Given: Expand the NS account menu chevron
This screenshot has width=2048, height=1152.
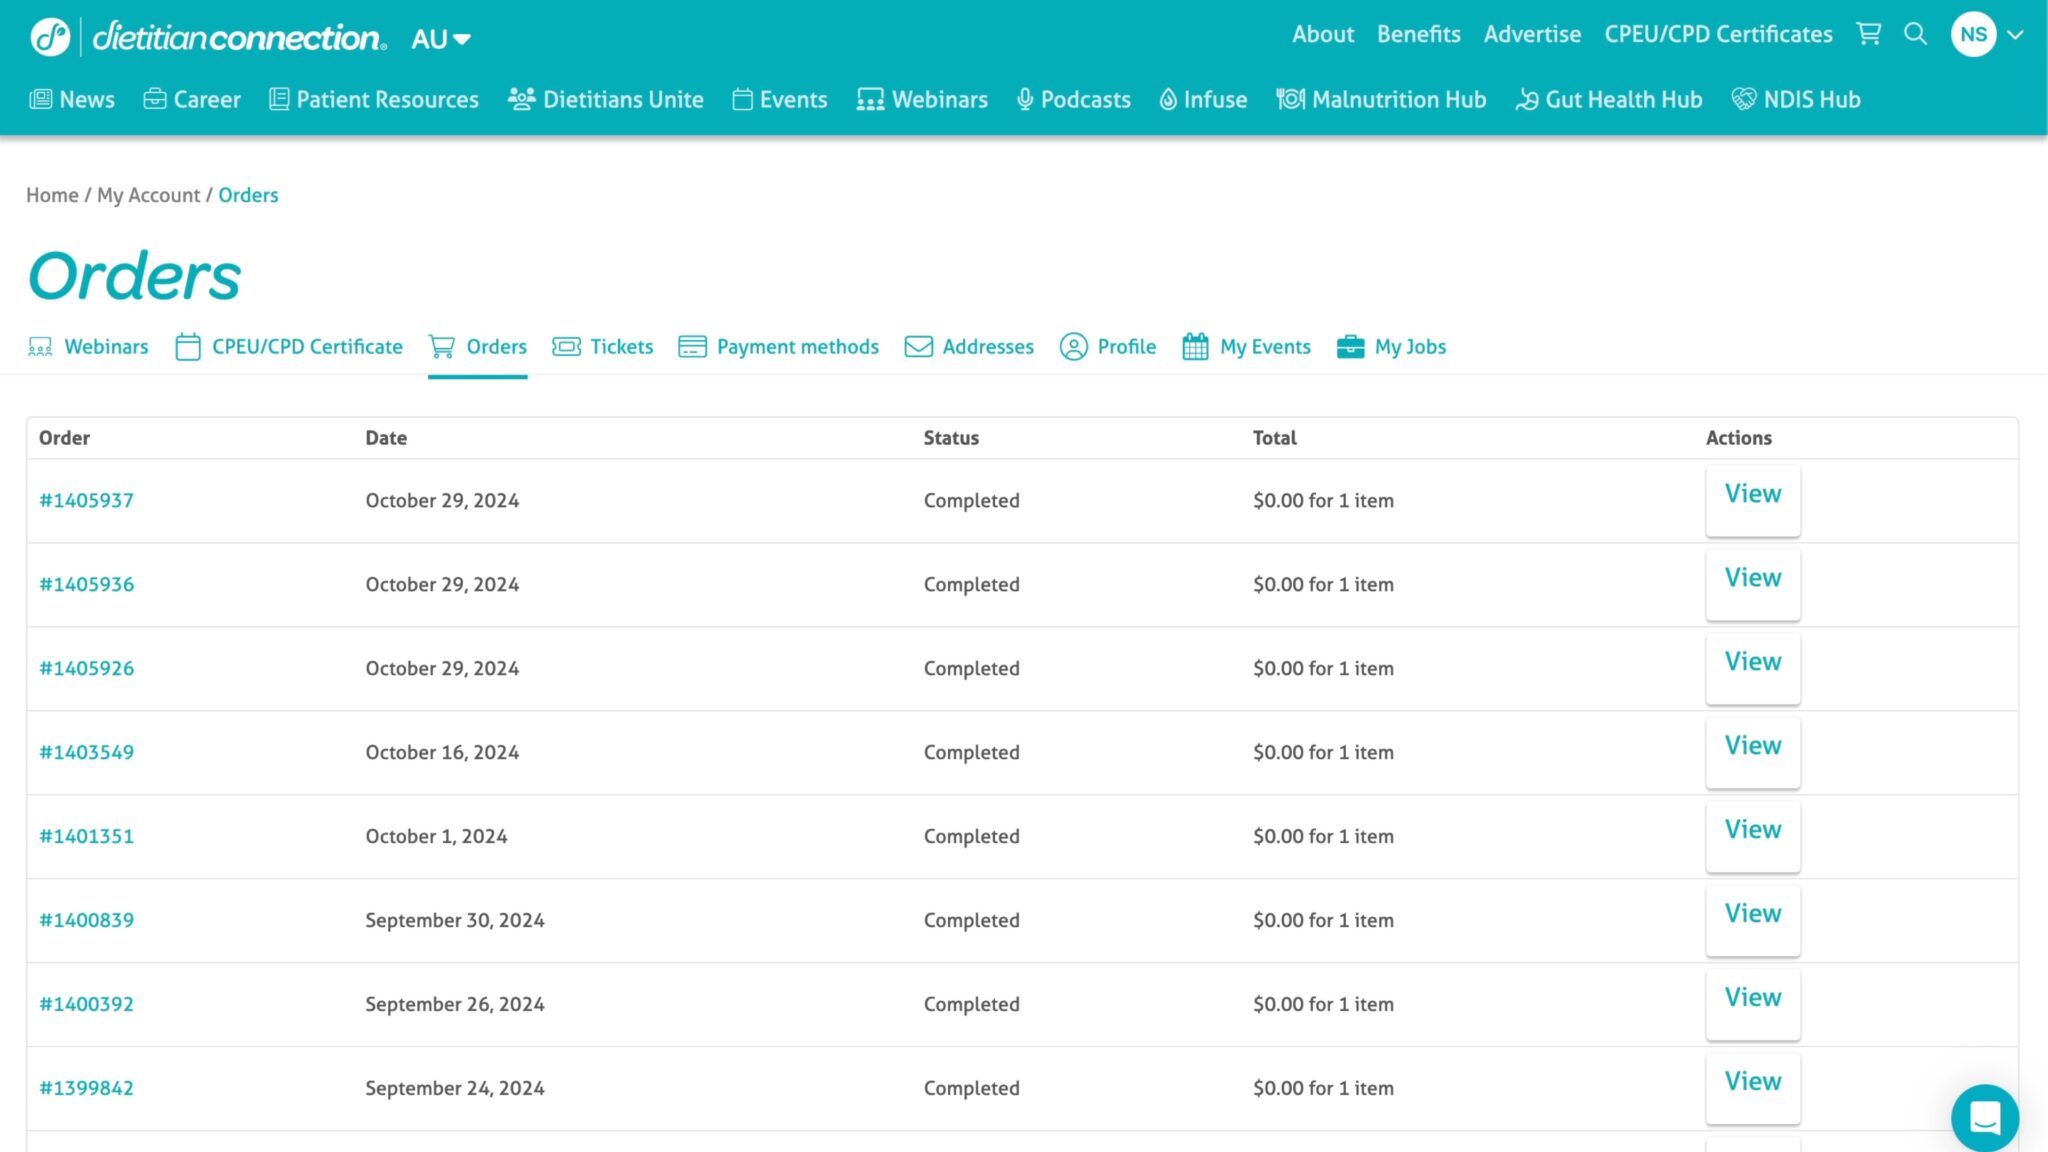Looking at the screenshot, I should click(x=2016, y=34).
